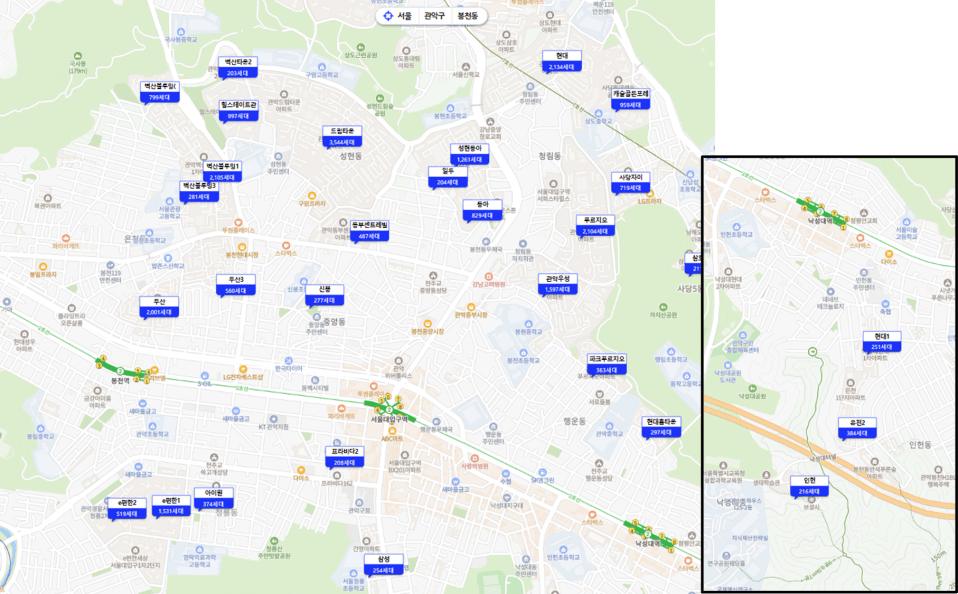This screenshot has height=594, width=958.
Task: Click the 상도근린공원 park icon
Action: point(360,46)
